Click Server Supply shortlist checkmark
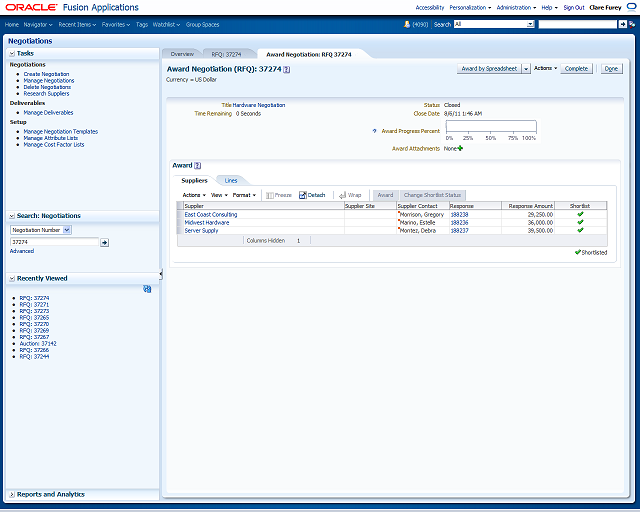Image resolution: width=640 pixels, height=512 pixels. click(580, 230)
